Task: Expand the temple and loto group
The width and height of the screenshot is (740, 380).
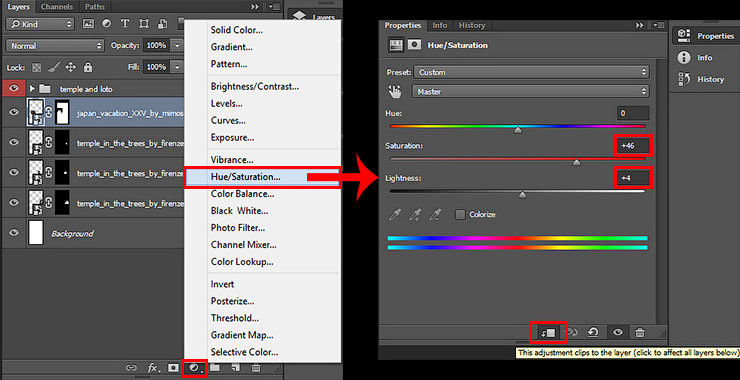Action: pos(32,89)
